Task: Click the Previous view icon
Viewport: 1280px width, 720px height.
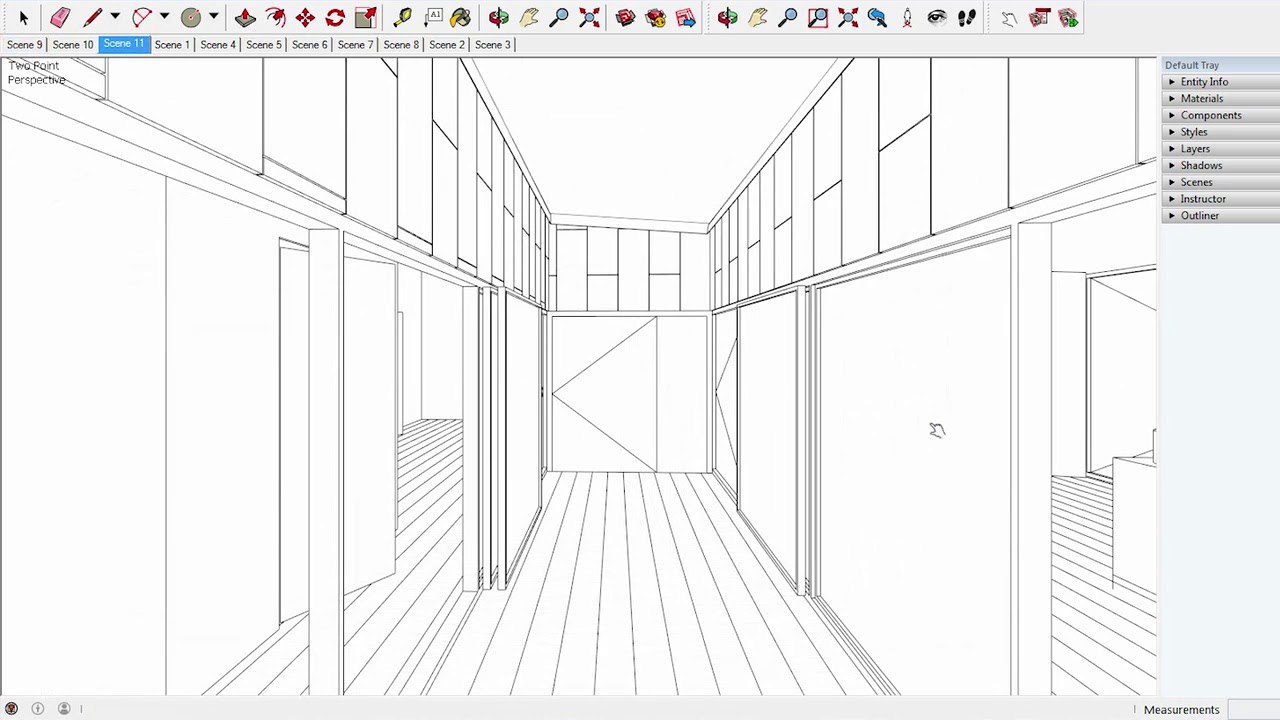Action: coord(877,17)
